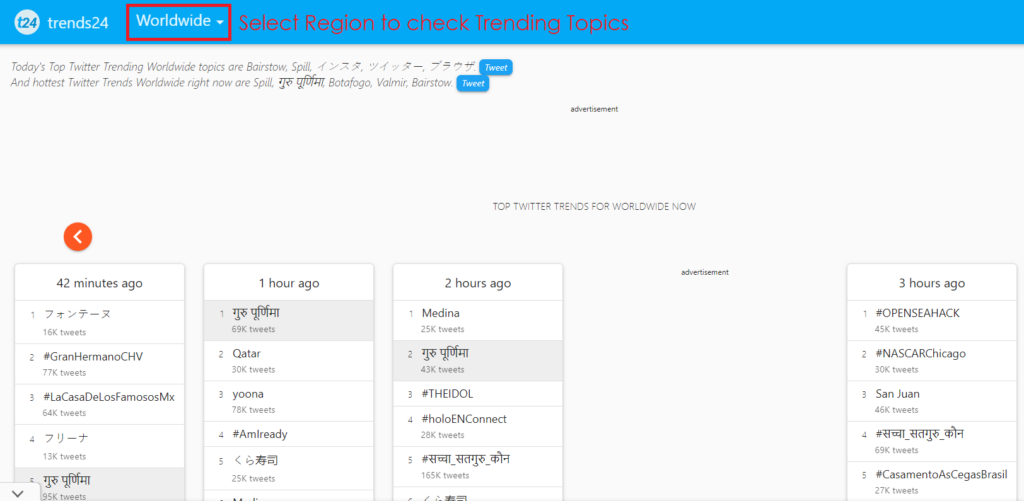
Task: Open くら寿司 trend in 1 hour ago column
Action: tap(255, 461)
